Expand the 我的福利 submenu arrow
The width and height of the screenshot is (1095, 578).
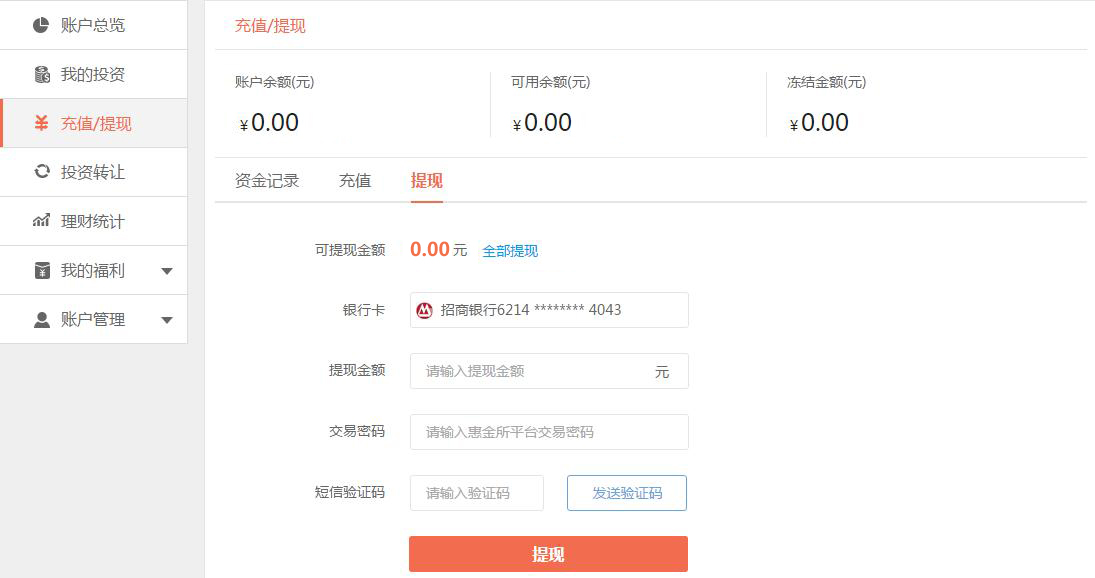point(167,271)
